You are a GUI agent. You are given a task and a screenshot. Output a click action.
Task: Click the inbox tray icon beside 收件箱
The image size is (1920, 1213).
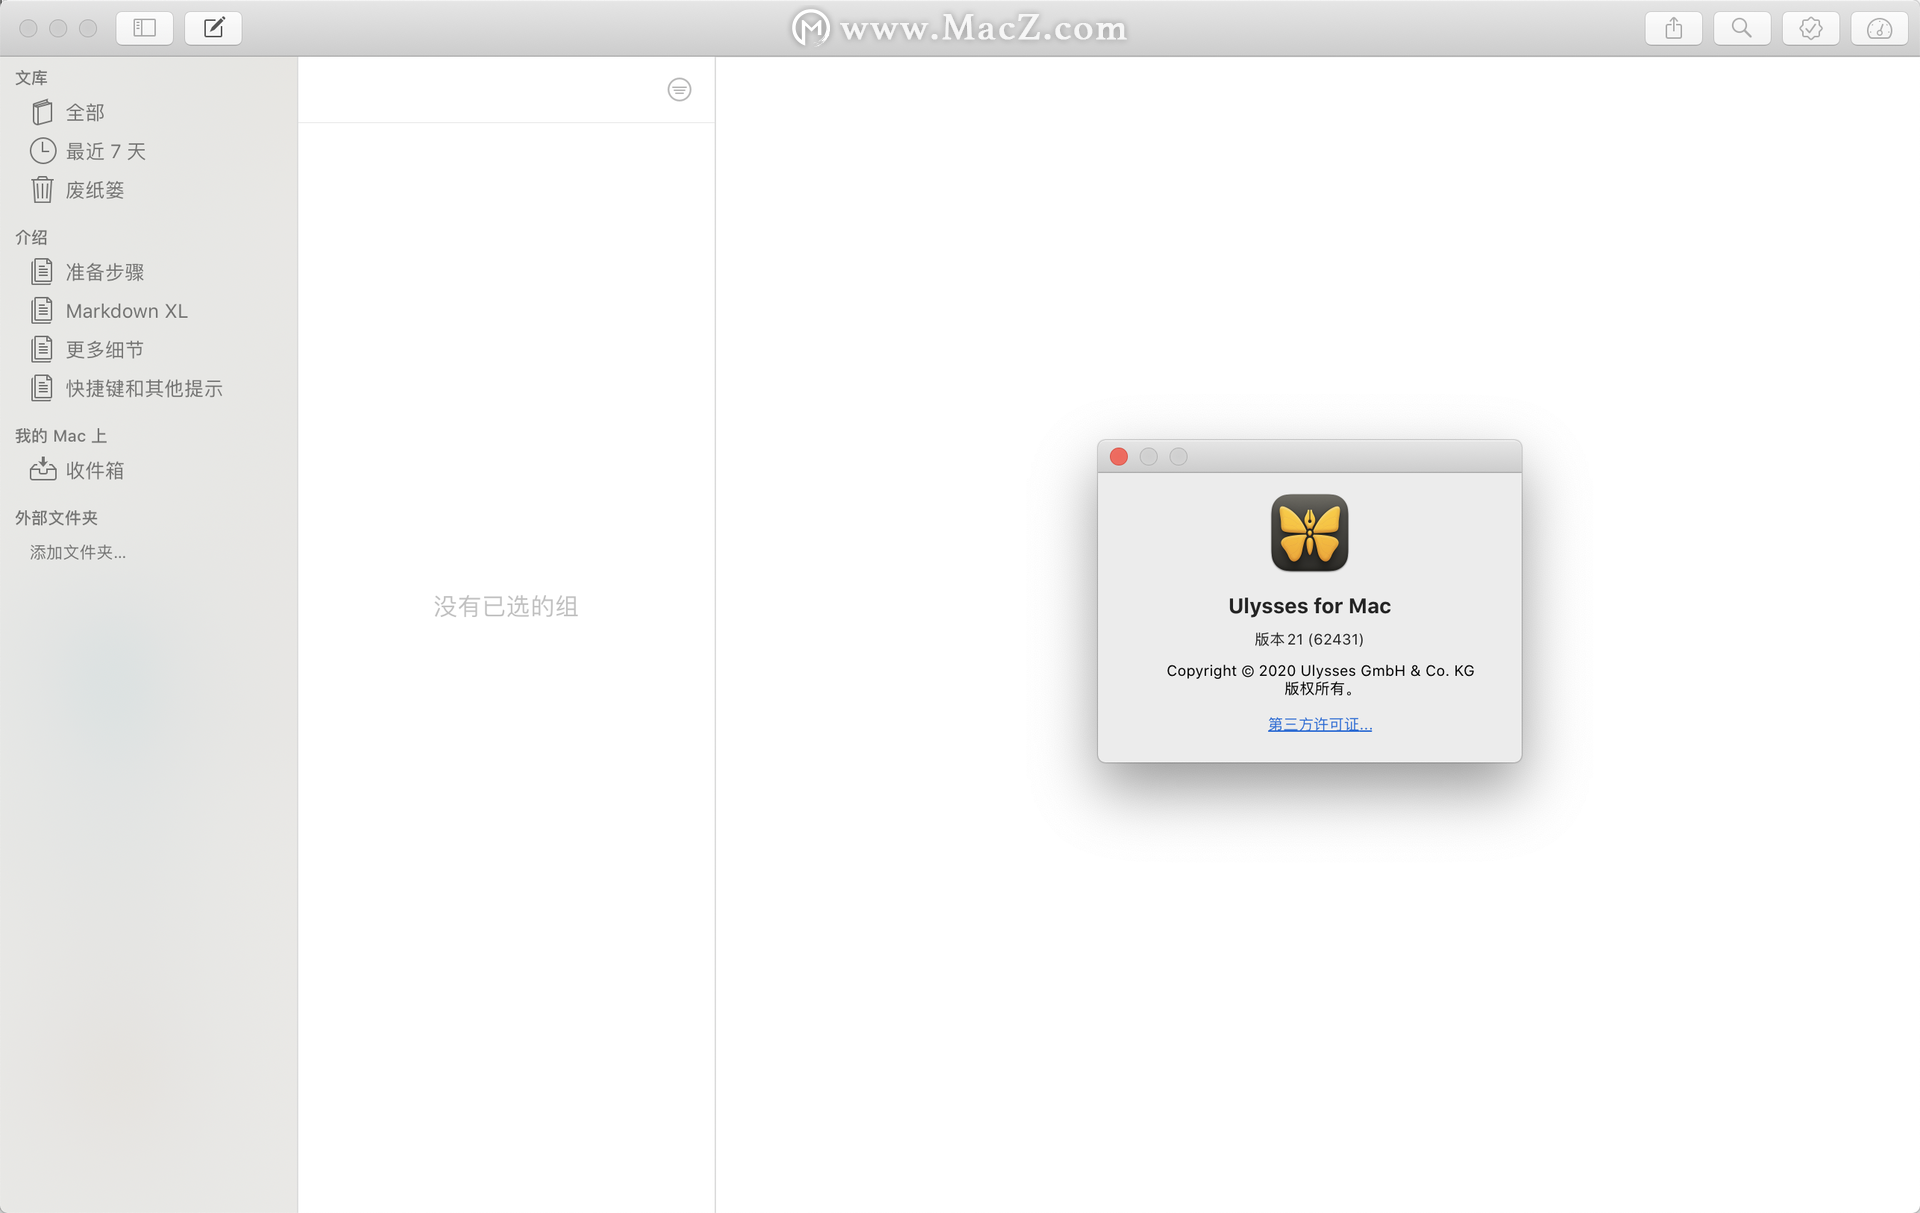pyautogui.click(x=43, y=469)
